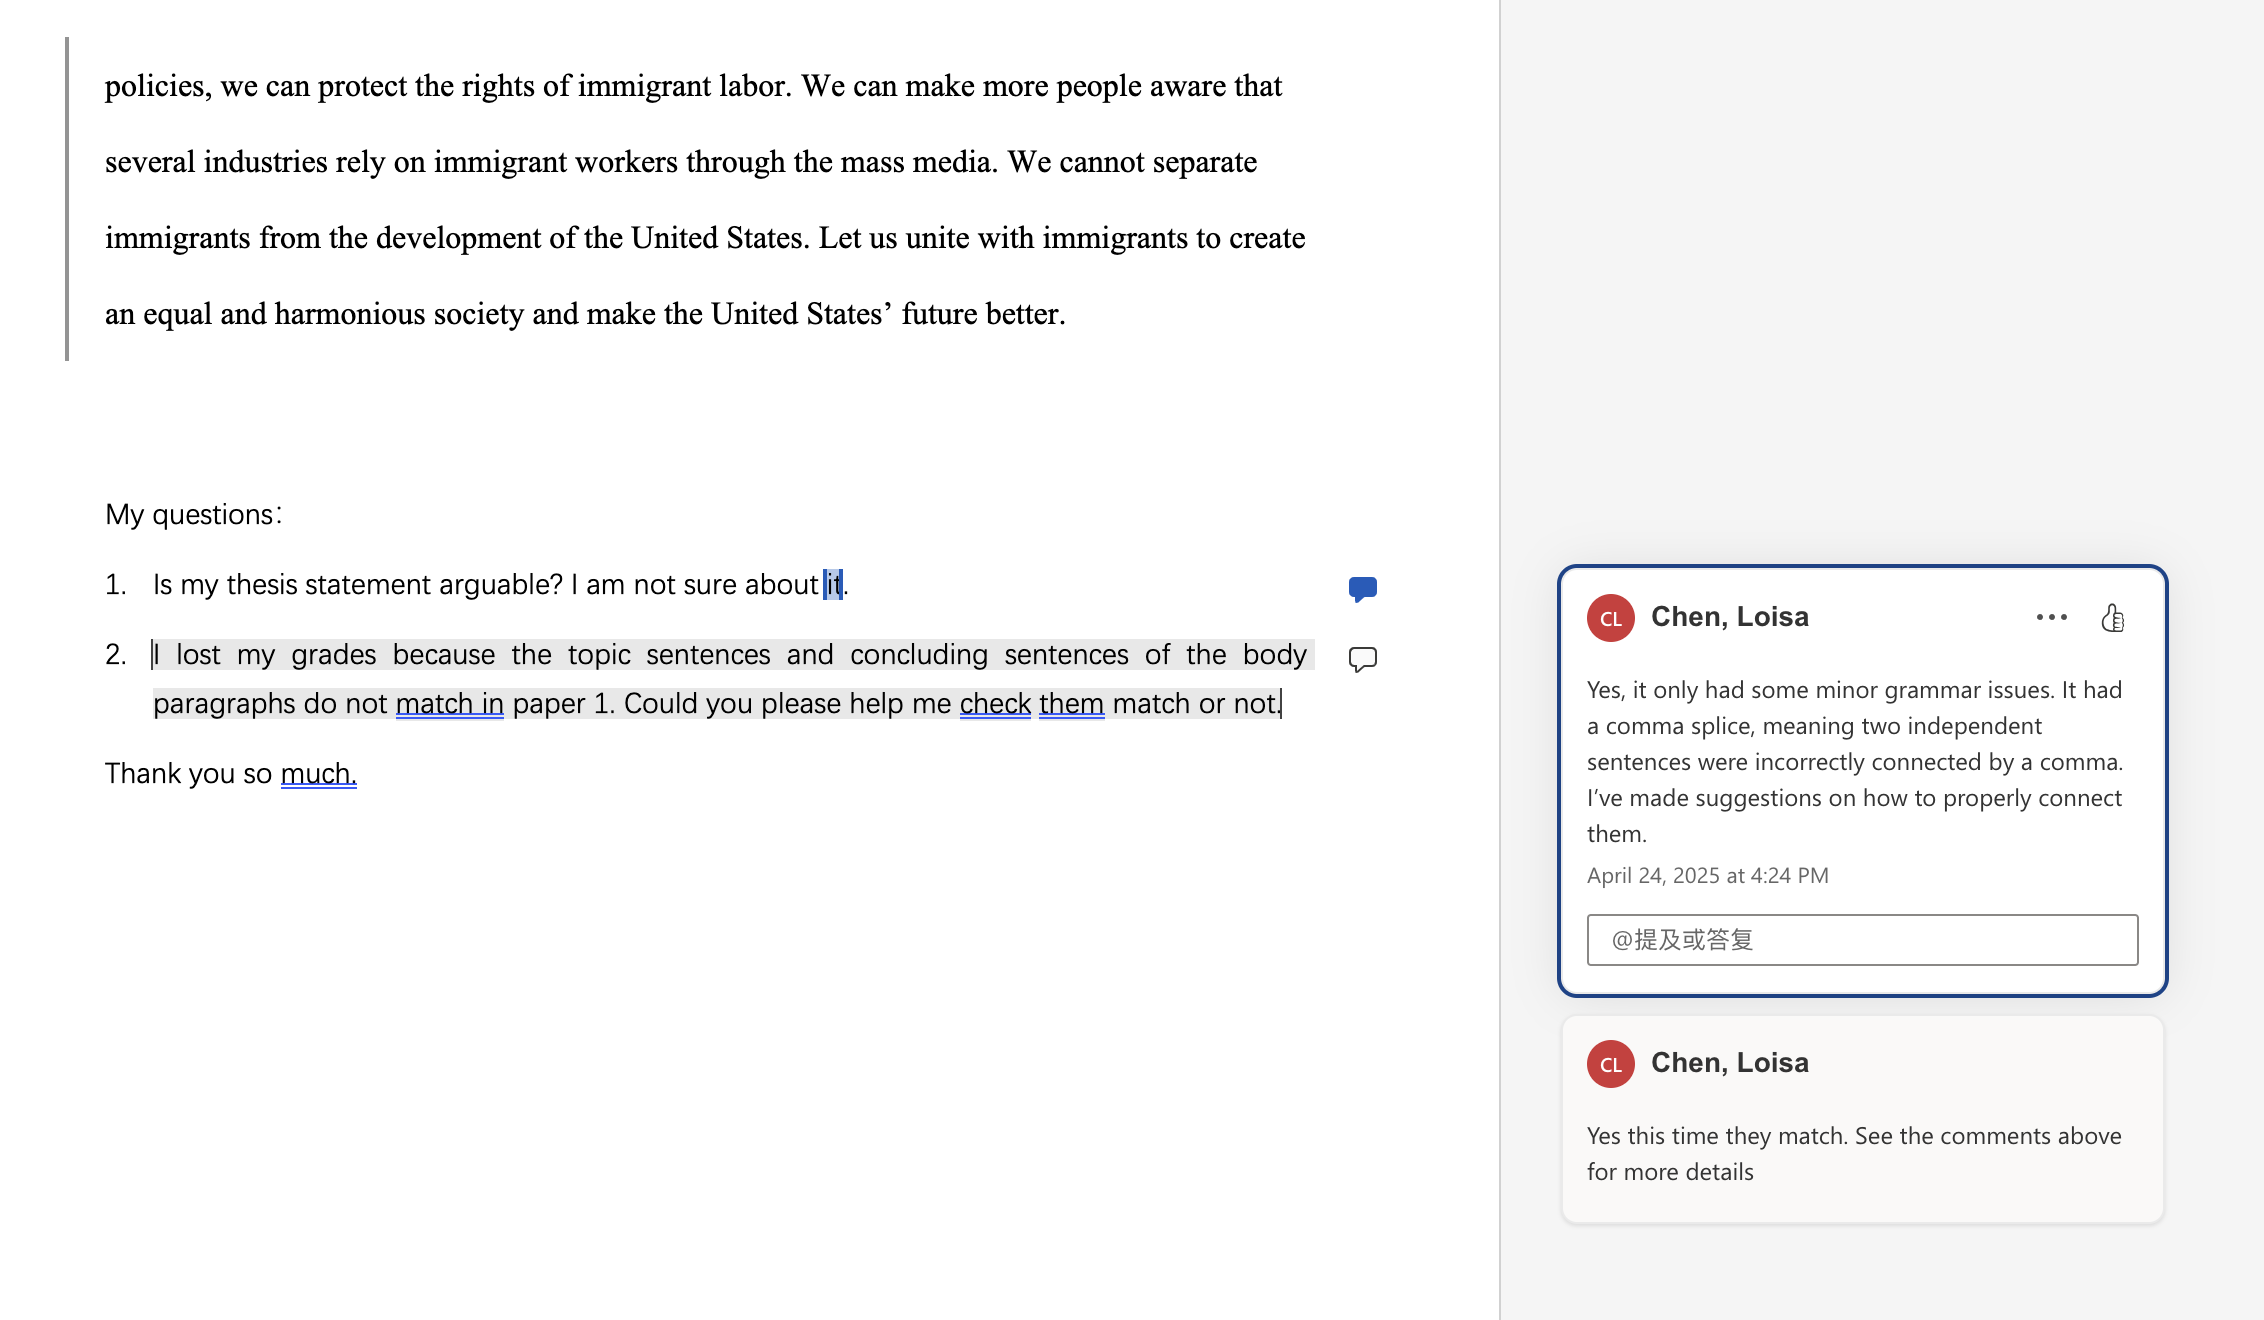Click the outlined comment marker beside question 2
Image resolution: width=2264 pixels, height=1320 pixels.
tap(1362, 659)
